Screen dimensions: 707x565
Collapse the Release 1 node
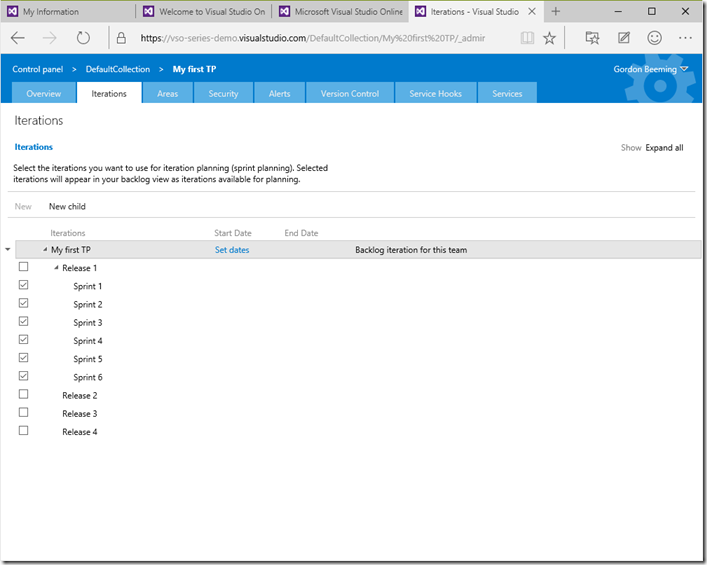point(56,268)
